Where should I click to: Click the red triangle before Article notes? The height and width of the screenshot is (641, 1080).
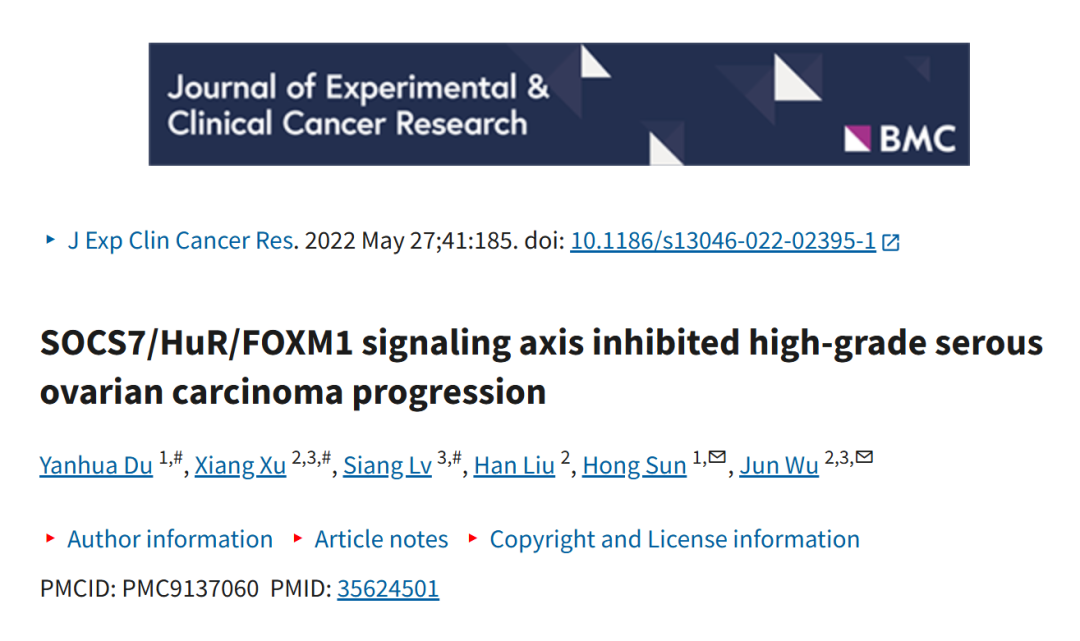[x=298, y=538]
